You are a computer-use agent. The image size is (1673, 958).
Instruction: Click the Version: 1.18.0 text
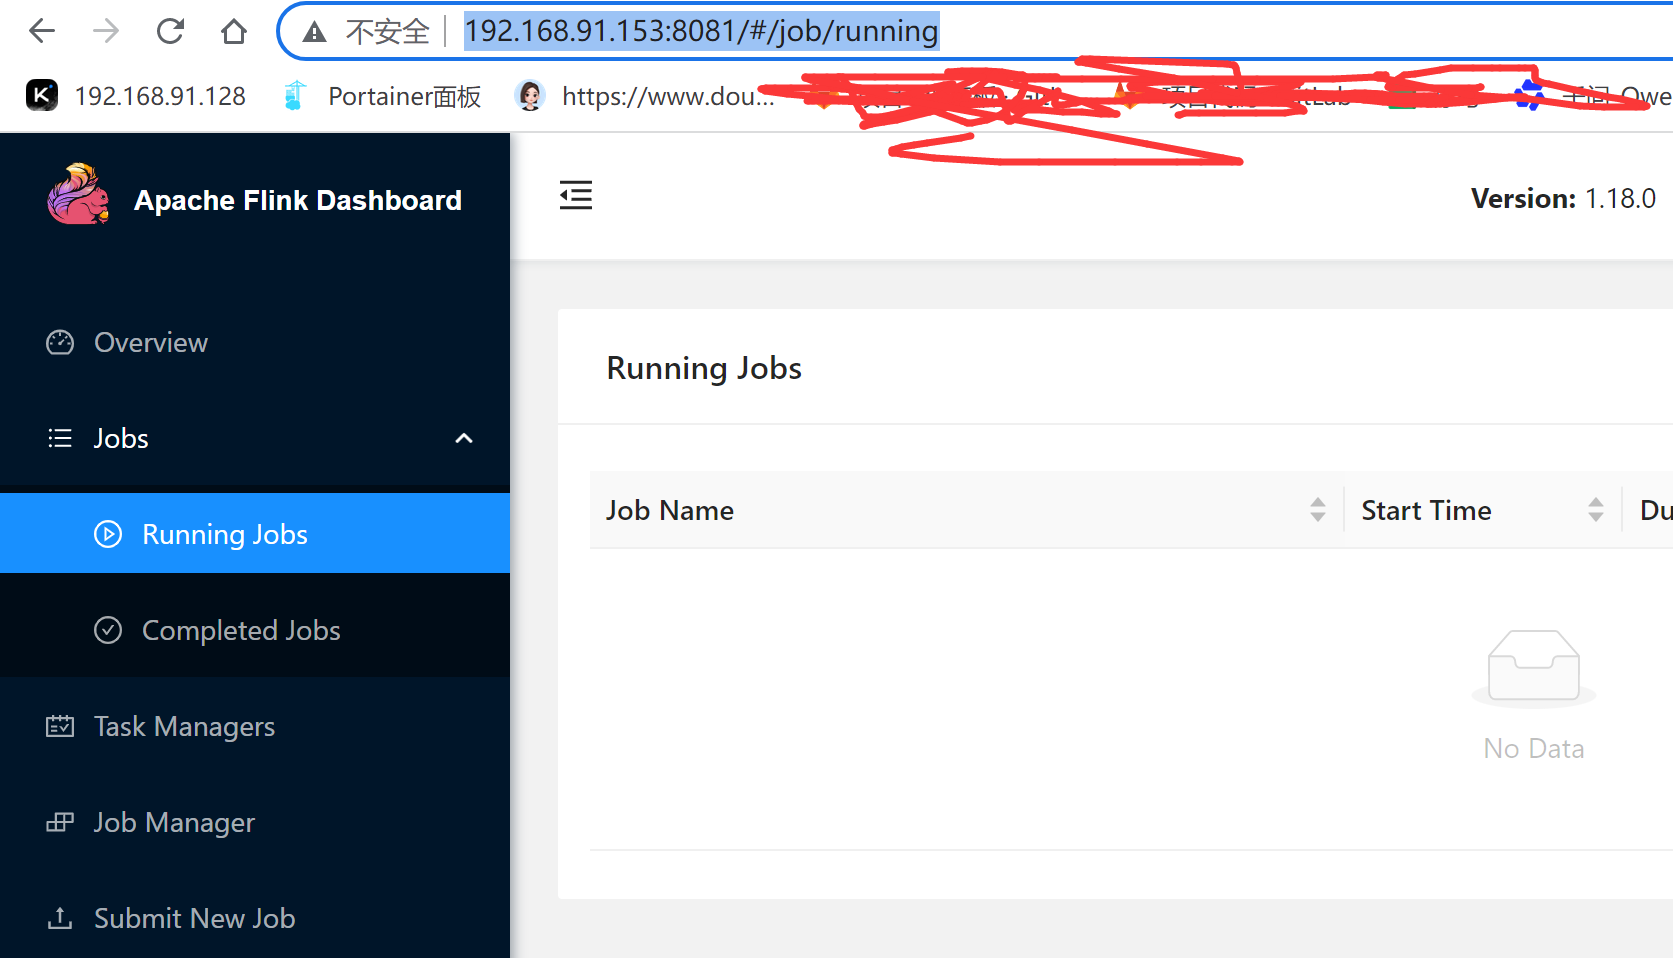click(1563, 198)
